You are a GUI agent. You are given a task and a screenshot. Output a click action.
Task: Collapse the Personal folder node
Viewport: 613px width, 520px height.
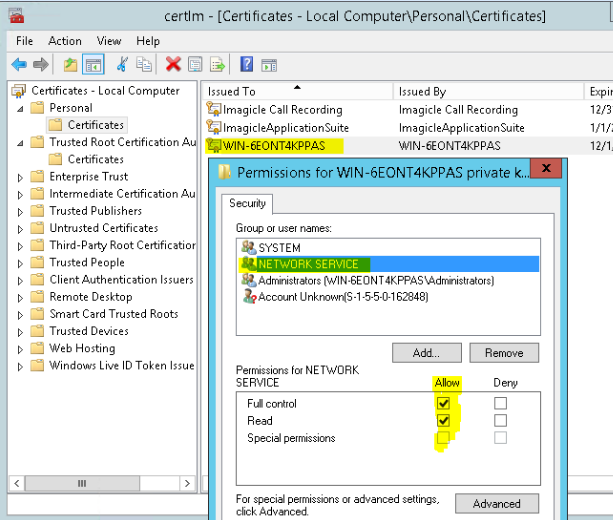click(x=22, y=108)
